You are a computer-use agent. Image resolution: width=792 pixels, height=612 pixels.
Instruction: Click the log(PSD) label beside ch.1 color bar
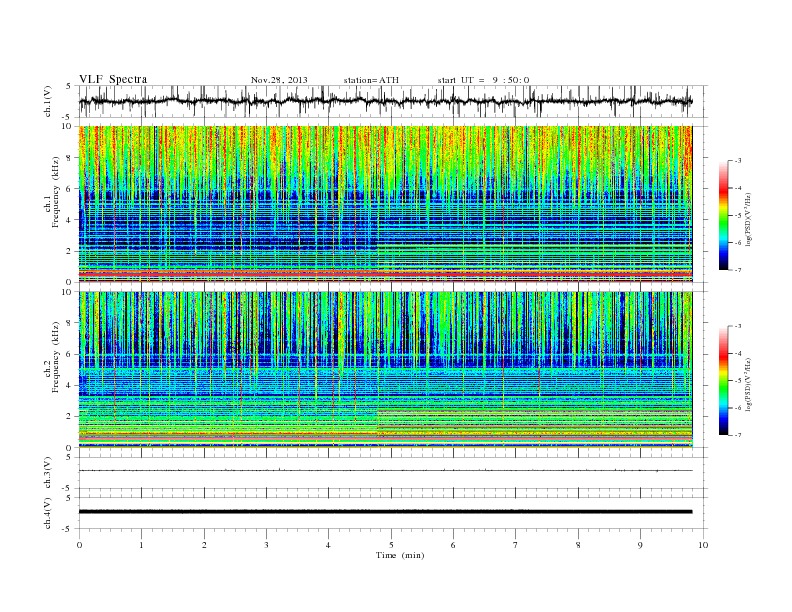click(x=750, y=219)
